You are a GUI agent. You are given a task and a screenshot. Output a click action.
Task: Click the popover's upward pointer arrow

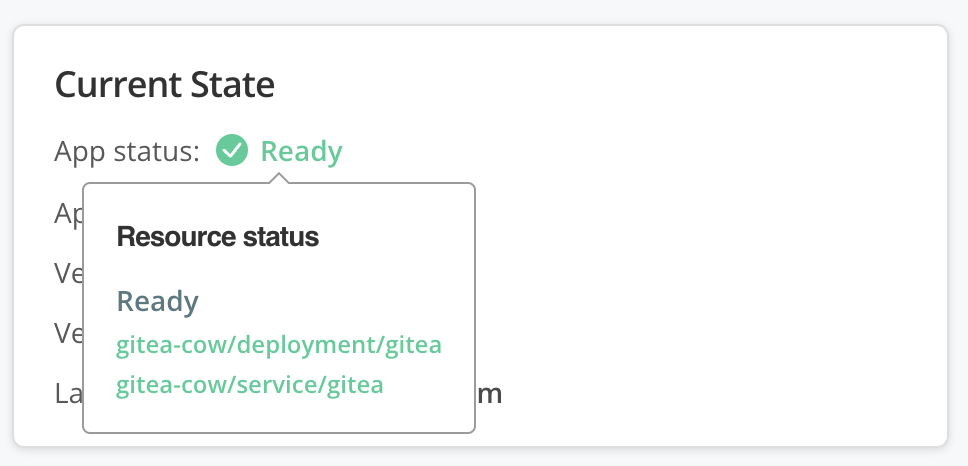(279, 179)
